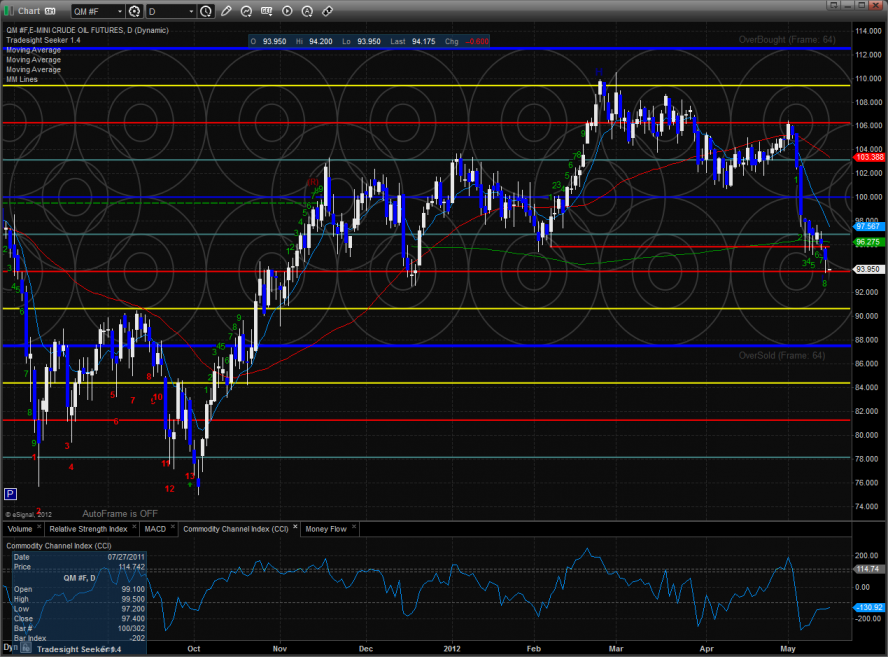Click the symbol settings gear icon
Image resolution: width=888 pixels, height=657 pixels.
pos(133,12)
